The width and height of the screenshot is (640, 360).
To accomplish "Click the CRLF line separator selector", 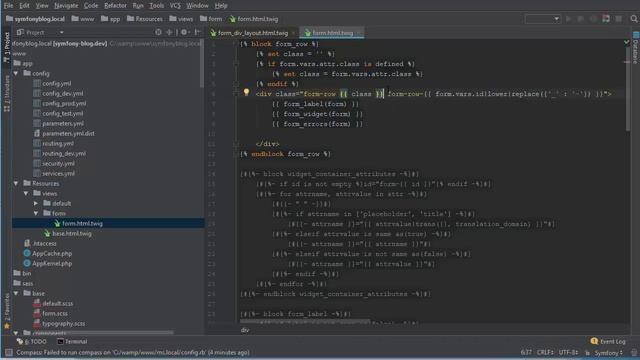I will click(545, 353).
